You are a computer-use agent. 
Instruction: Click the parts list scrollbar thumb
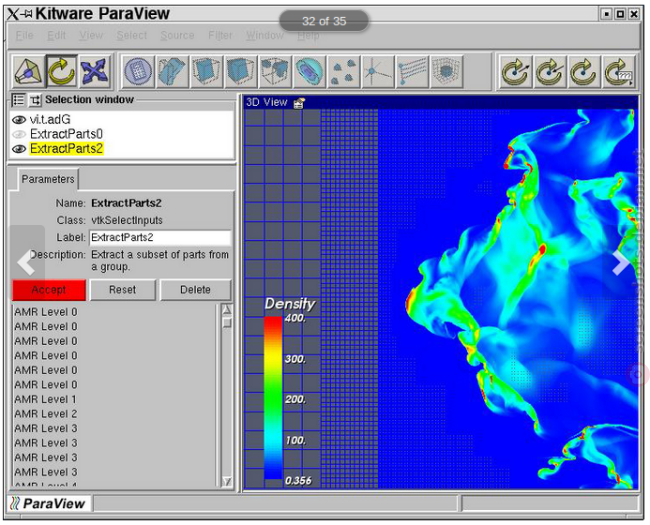227,323
